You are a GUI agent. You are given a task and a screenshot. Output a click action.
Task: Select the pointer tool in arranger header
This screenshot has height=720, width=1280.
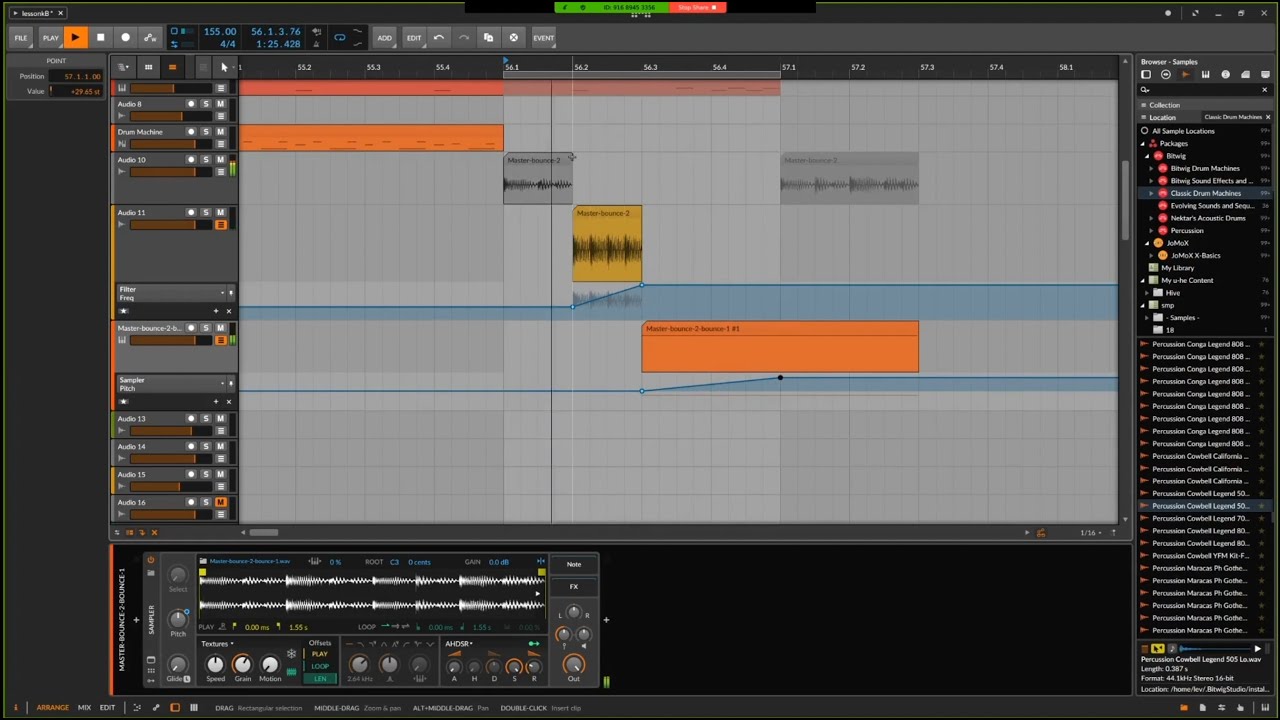point(224,67)
